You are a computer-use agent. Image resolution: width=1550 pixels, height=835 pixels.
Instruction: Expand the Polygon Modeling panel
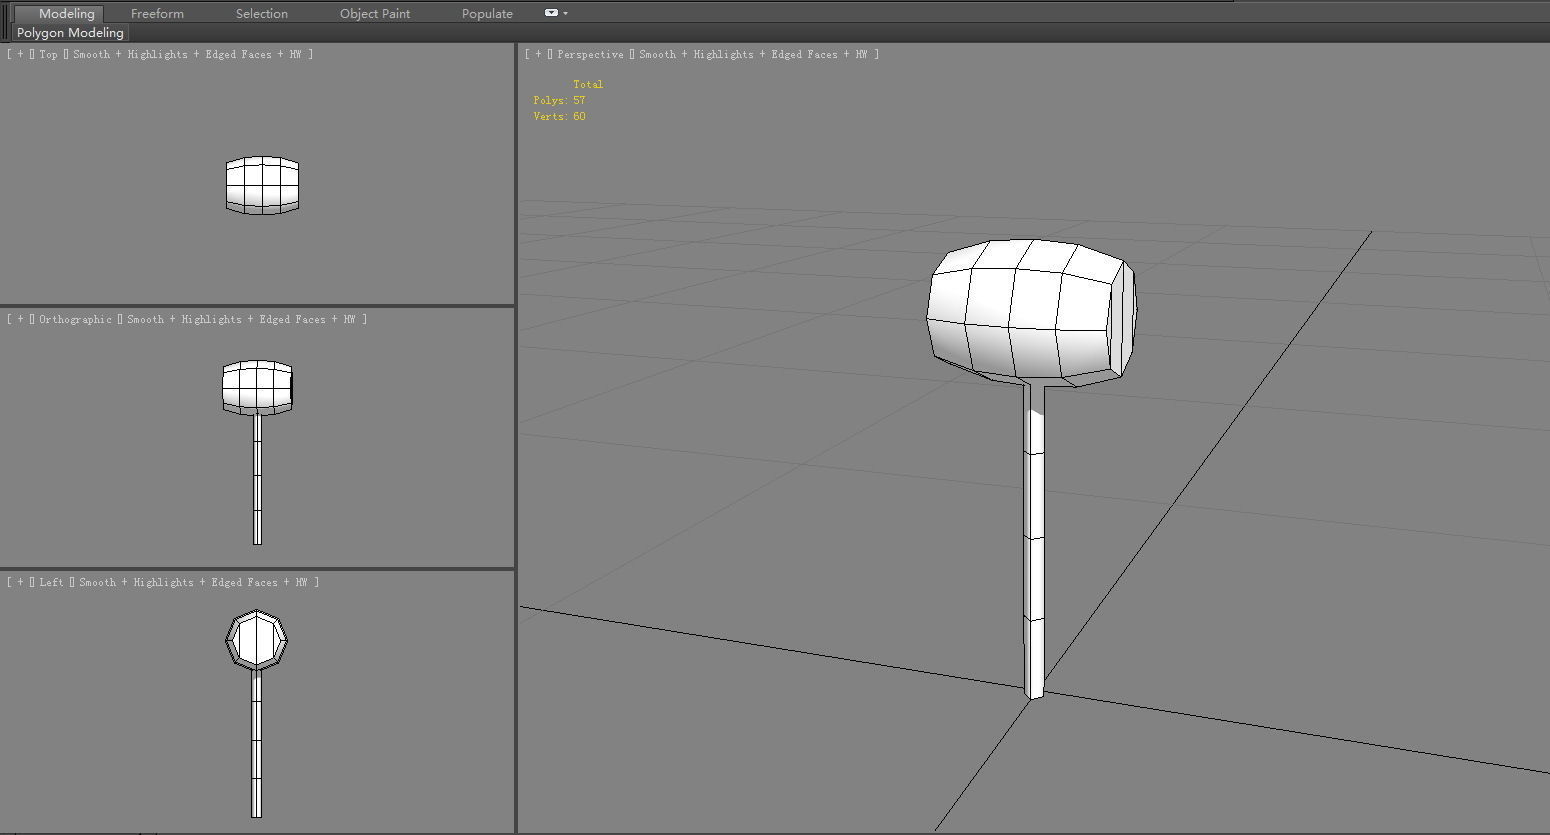70,33
